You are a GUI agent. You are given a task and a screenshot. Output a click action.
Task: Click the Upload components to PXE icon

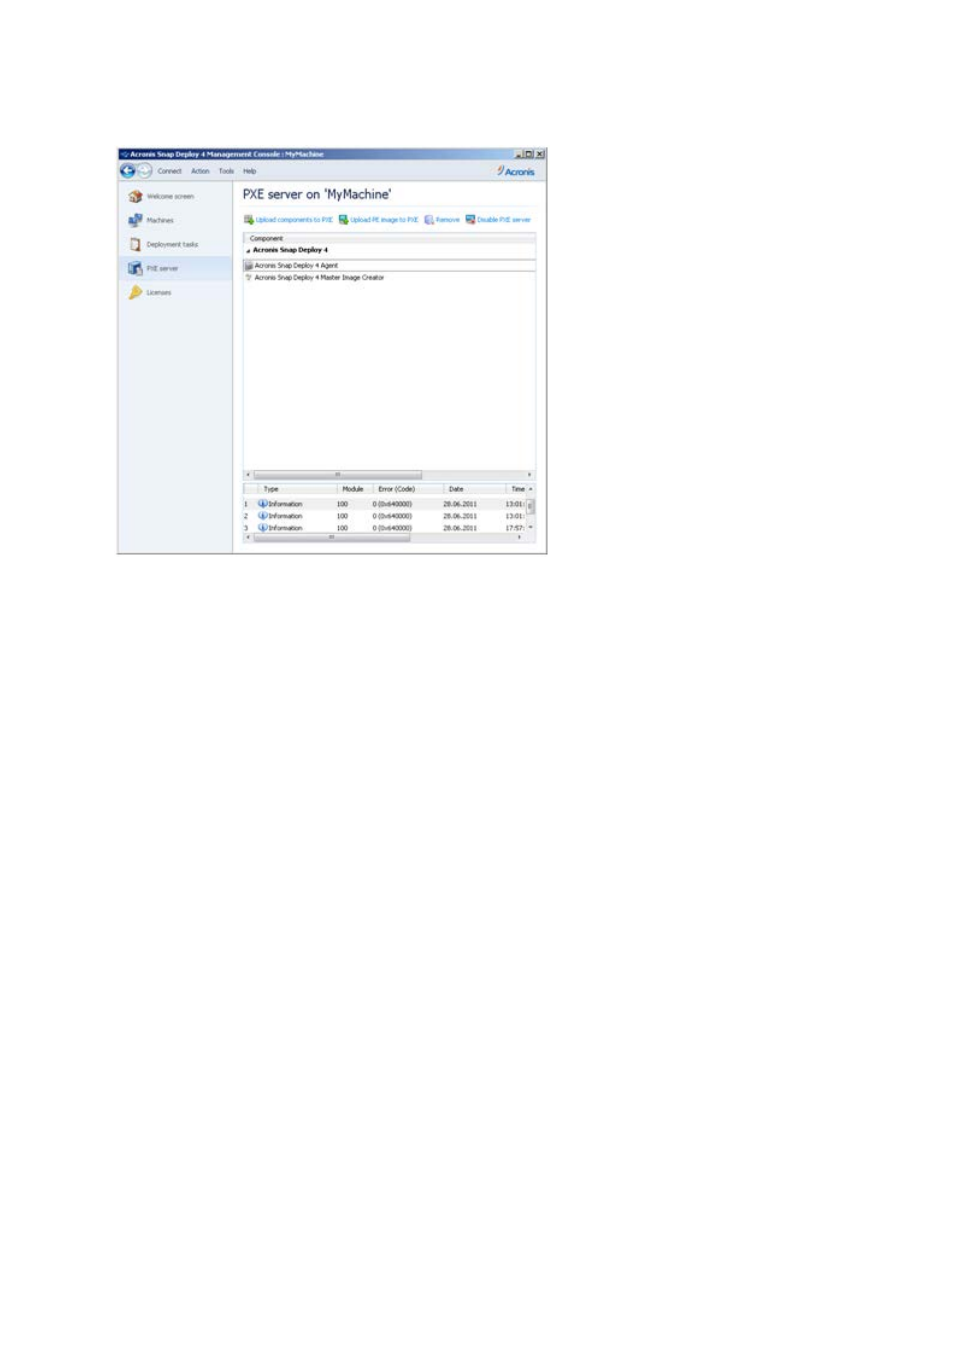[x=249, y=219]
